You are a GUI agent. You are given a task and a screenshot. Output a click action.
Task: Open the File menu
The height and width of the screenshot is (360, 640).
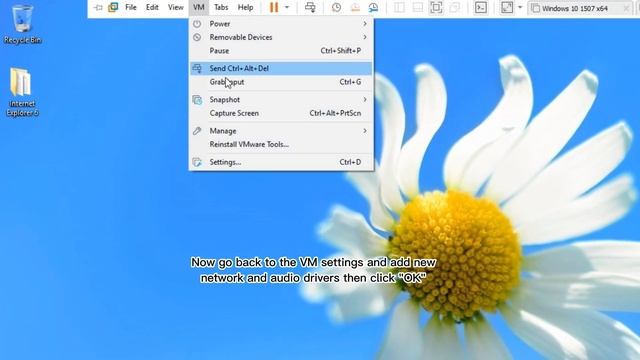coord(131,7)
